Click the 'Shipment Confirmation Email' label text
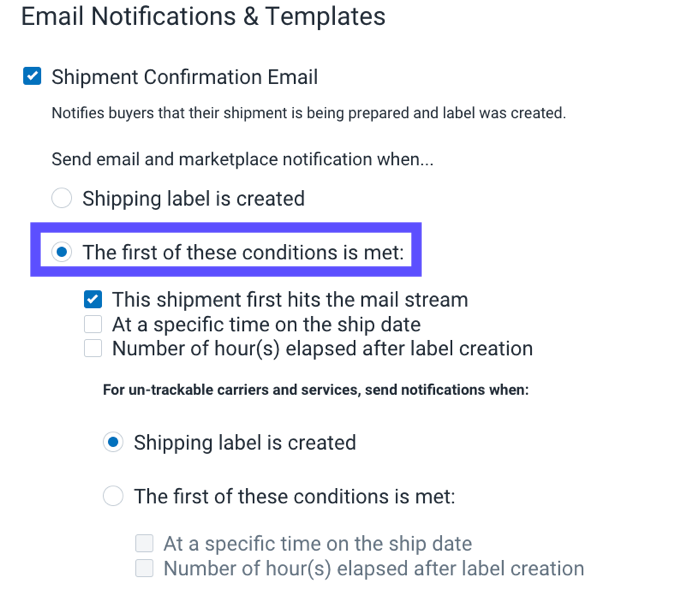 (x=184, y=77)
